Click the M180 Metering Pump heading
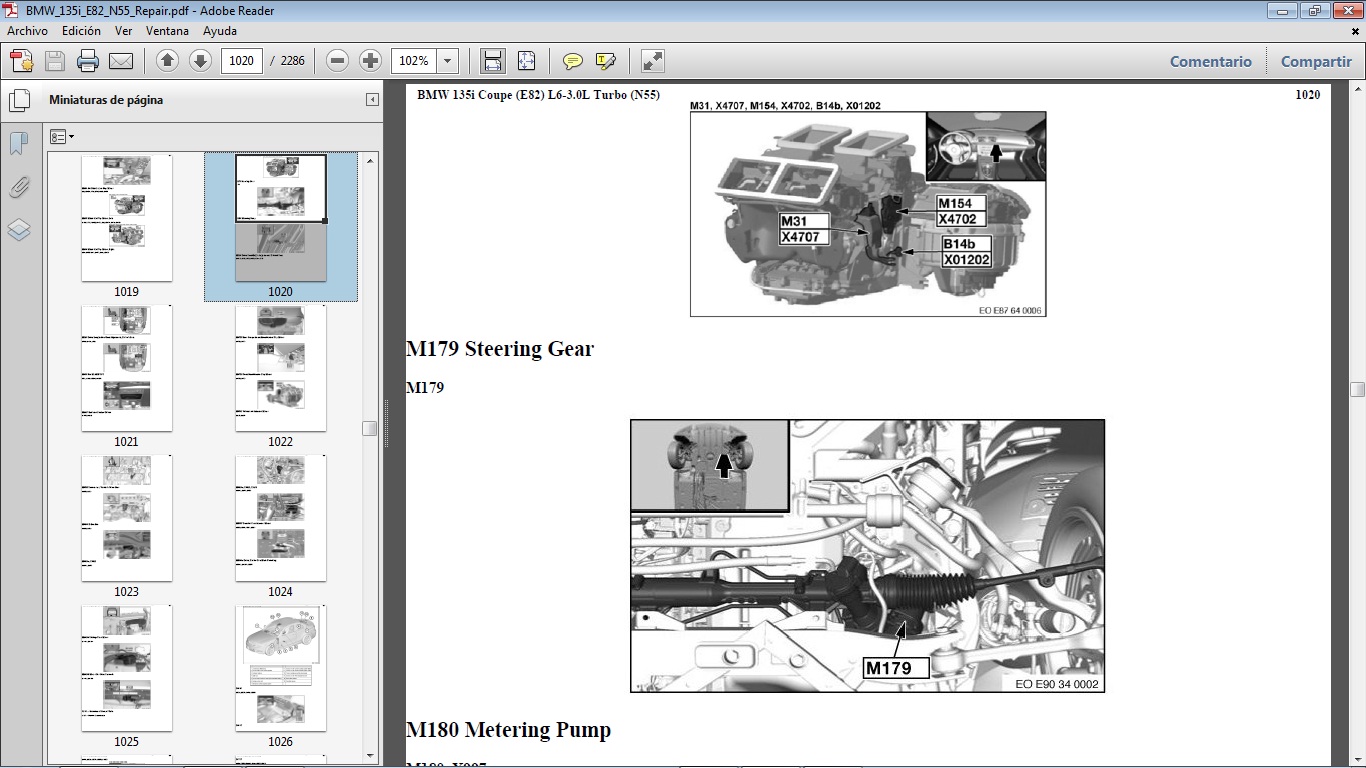Image resolution: width=1366 pixels, height=768 pixels. 508,730
